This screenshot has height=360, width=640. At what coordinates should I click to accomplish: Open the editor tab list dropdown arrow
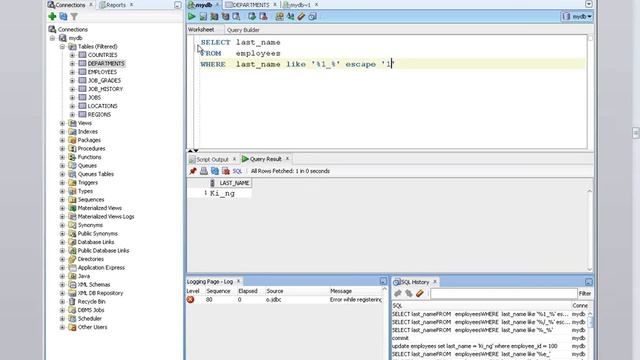[589, 4]
